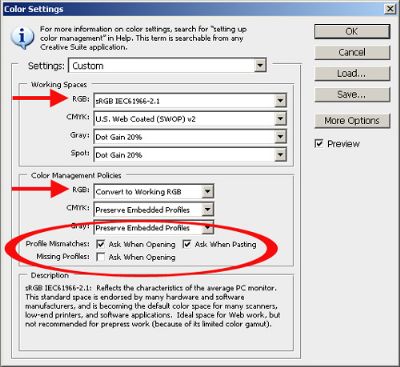The image size is (400, 367).
Task: Click the blue info icon
Action: coord(22,37)
